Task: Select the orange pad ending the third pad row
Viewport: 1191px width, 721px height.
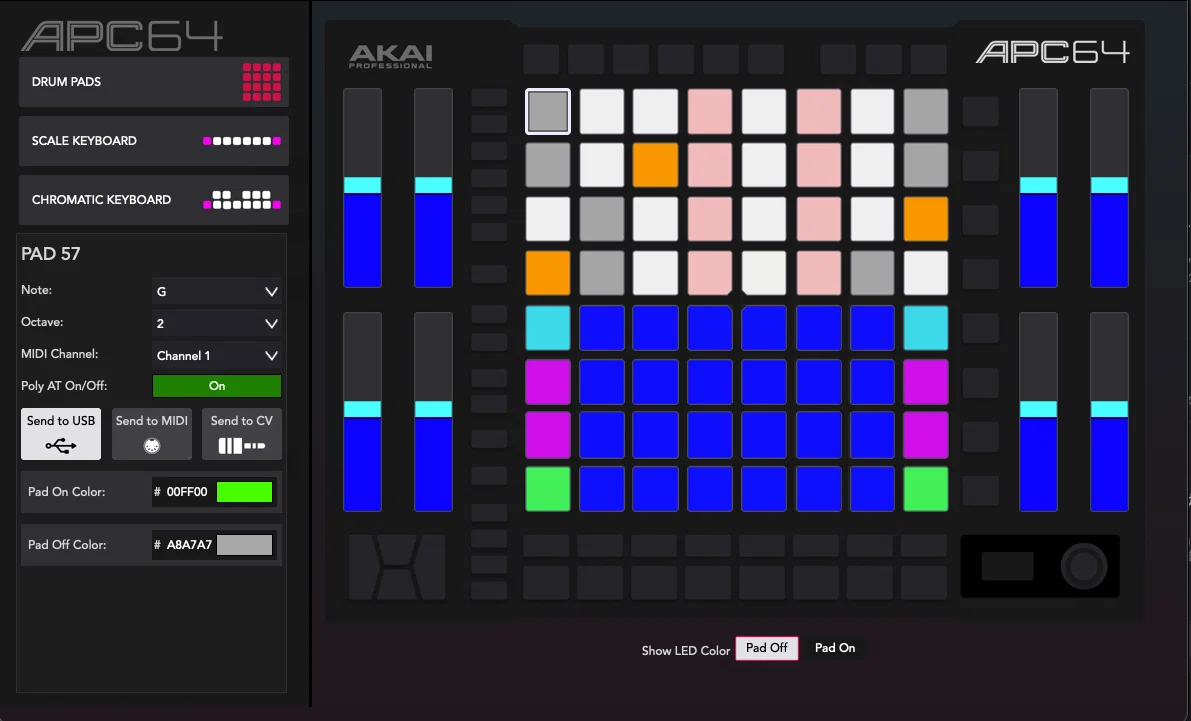Action: (x=926, y=219)
